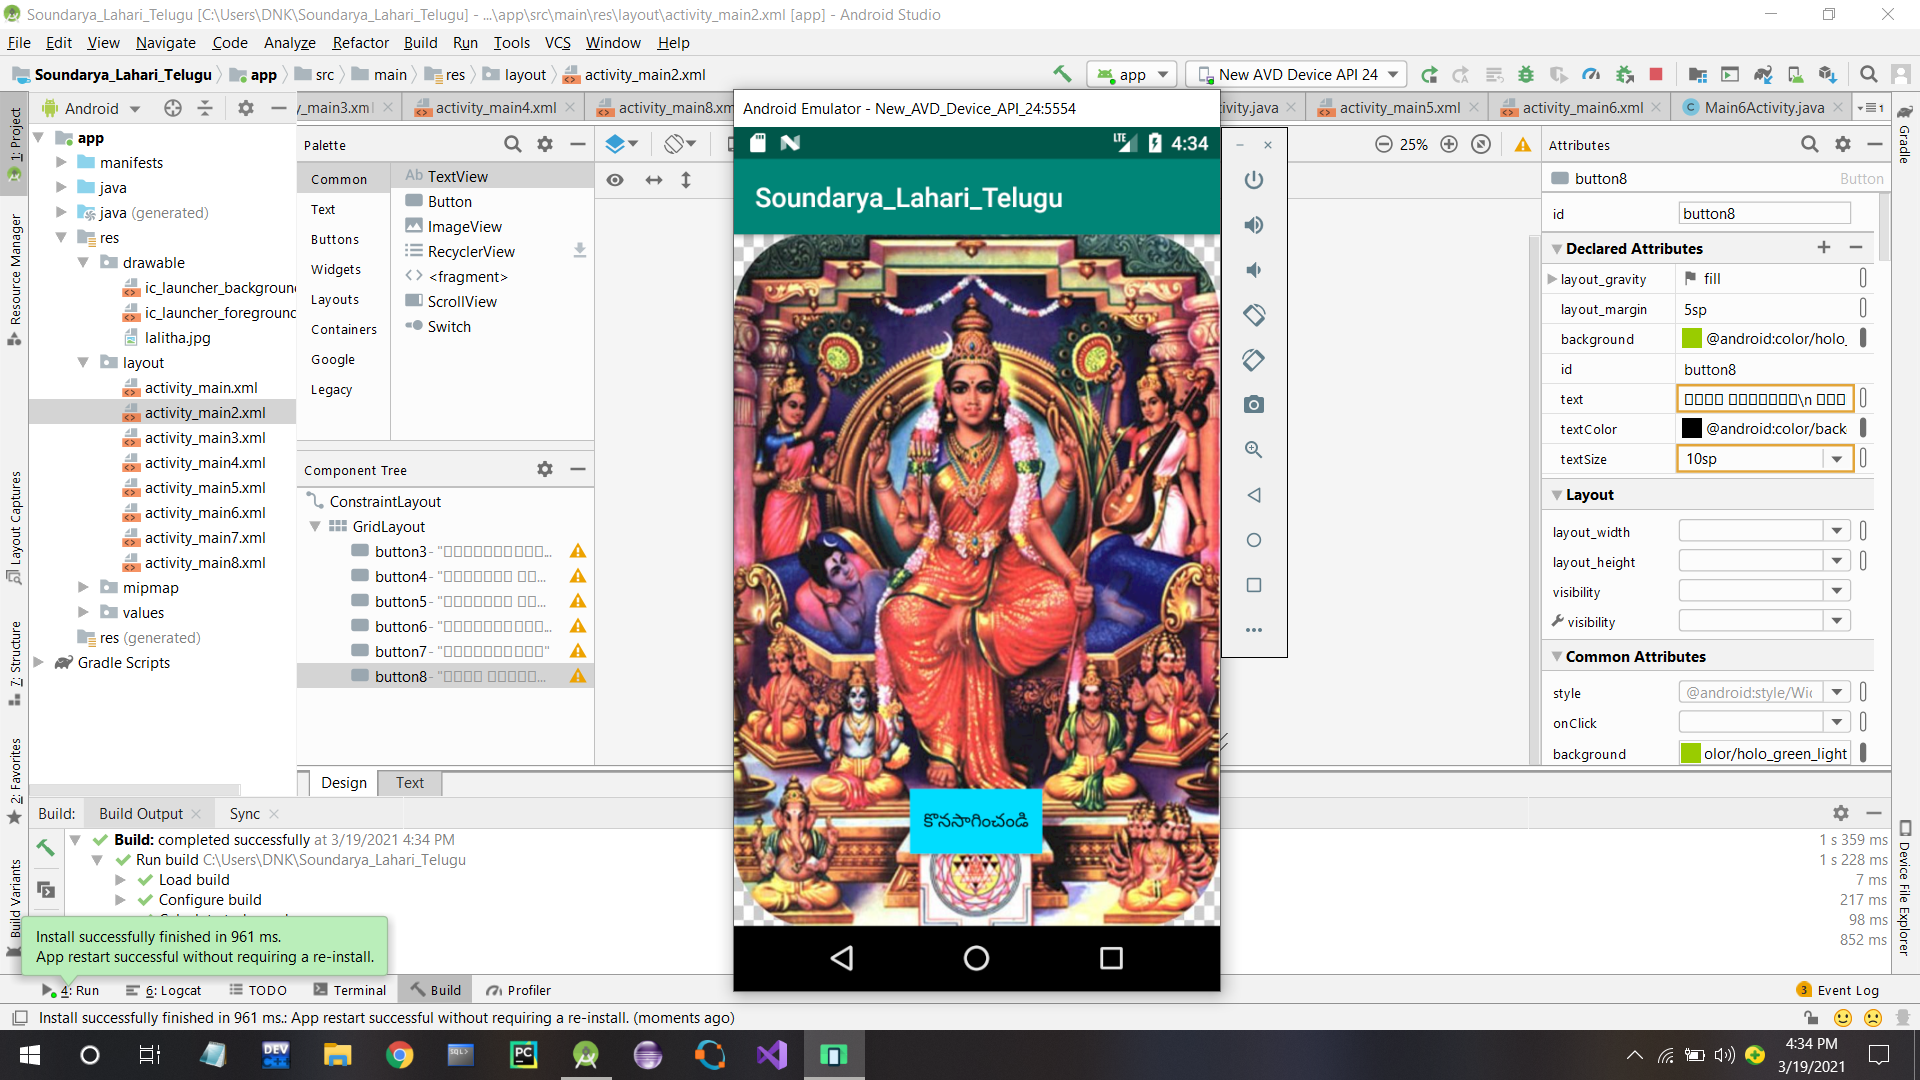1920x1080 pixels.
Task: Click the button8 id input field
Action: pos(1764,213)
